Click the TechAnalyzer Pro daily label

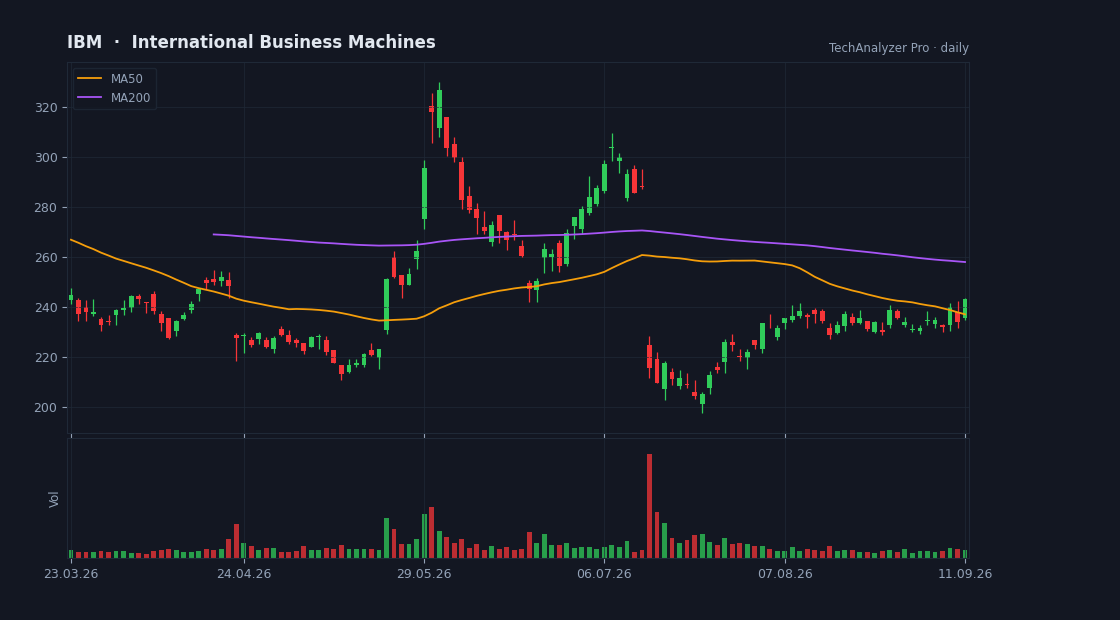(899, 48)
